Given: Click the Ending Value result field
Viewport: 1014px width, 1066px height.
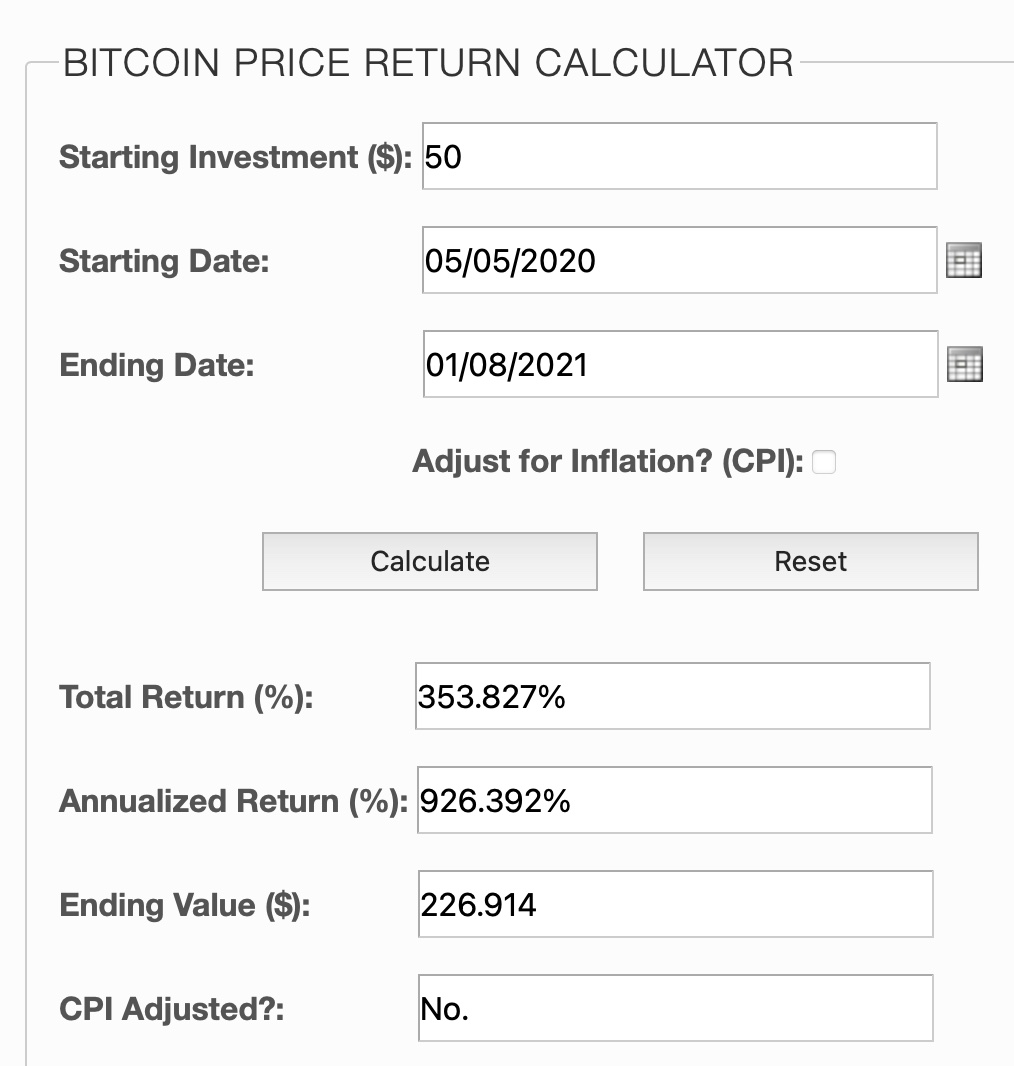Looking at the screenshot, I should pyautogui.click(x=675, y=904).
